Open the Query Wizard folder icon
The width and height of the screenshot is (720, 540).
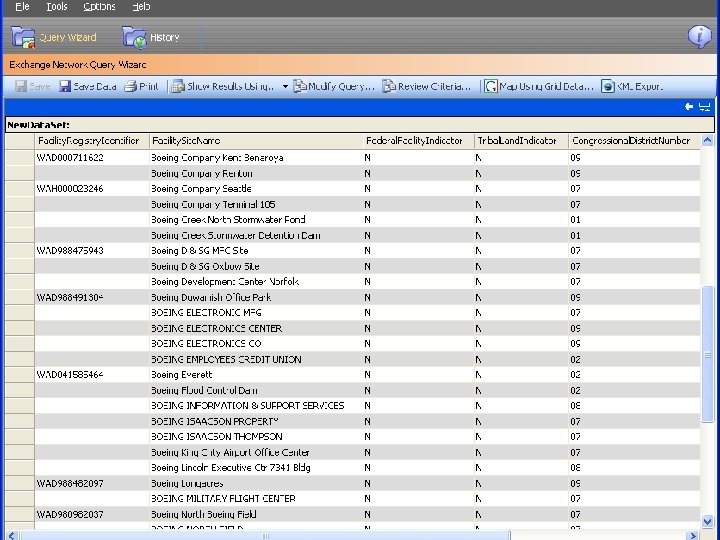click(23, 38)
